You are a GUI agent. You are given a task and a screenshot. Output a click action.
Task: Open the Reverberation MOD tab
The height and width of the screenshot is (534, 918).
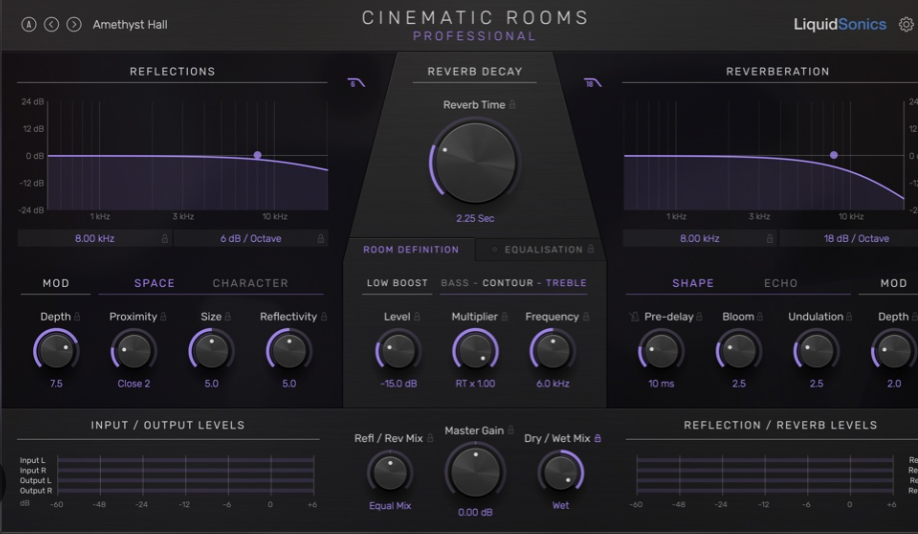tap(894, 283)
